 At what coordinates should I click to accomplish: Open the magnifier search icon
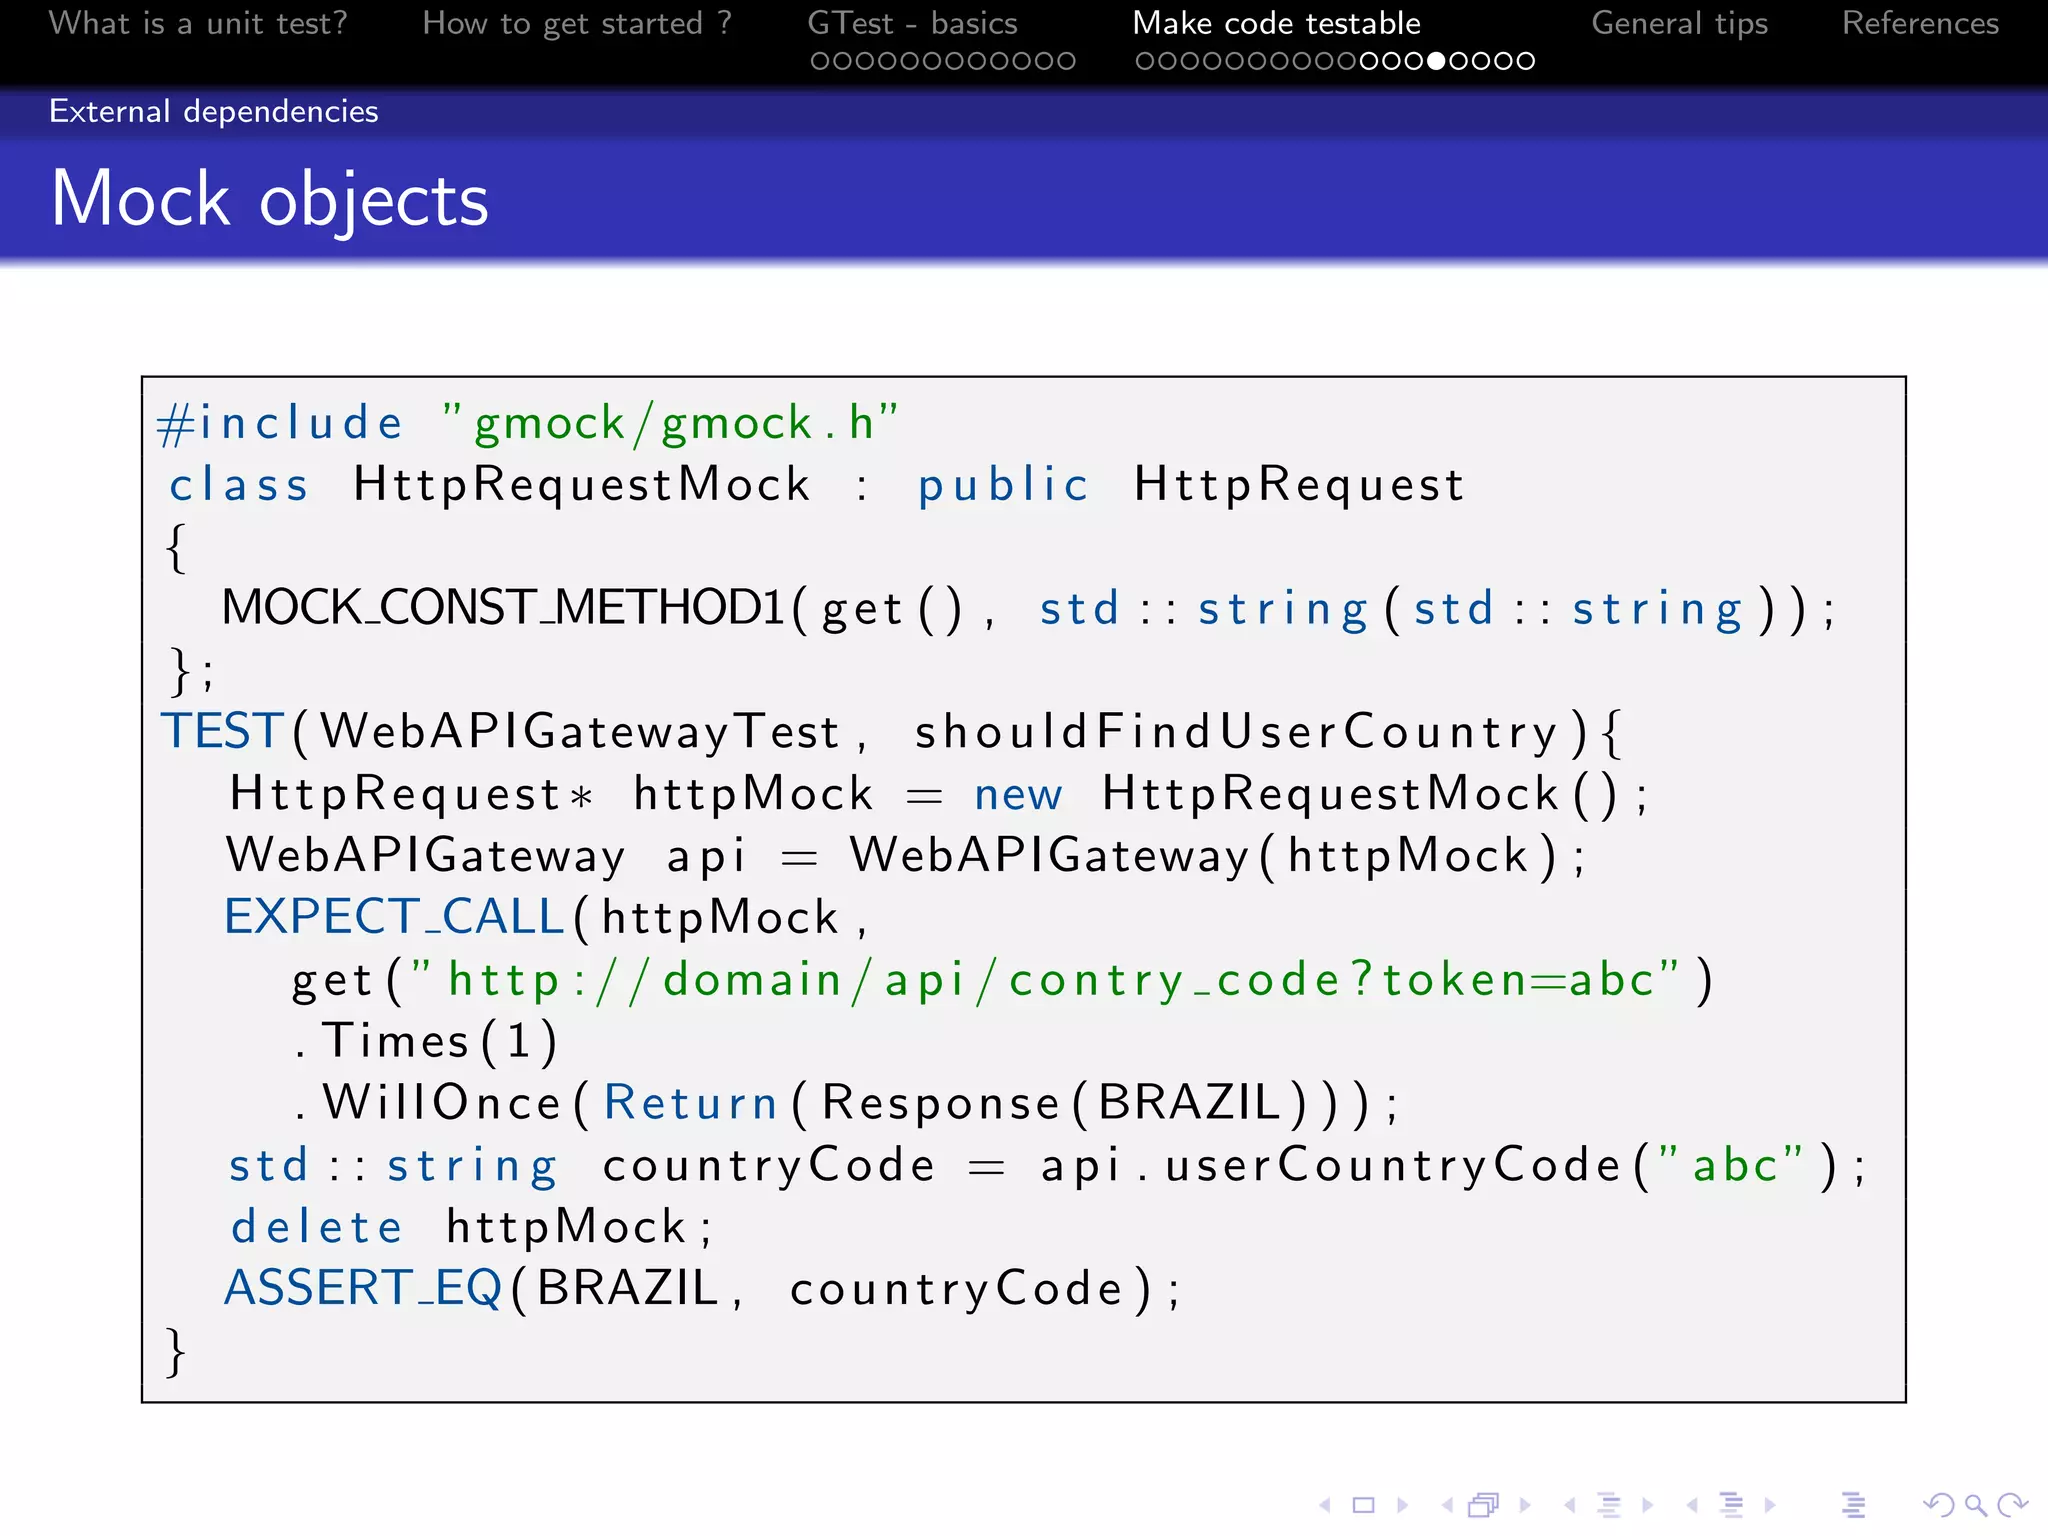[x=1975, y=1505]
